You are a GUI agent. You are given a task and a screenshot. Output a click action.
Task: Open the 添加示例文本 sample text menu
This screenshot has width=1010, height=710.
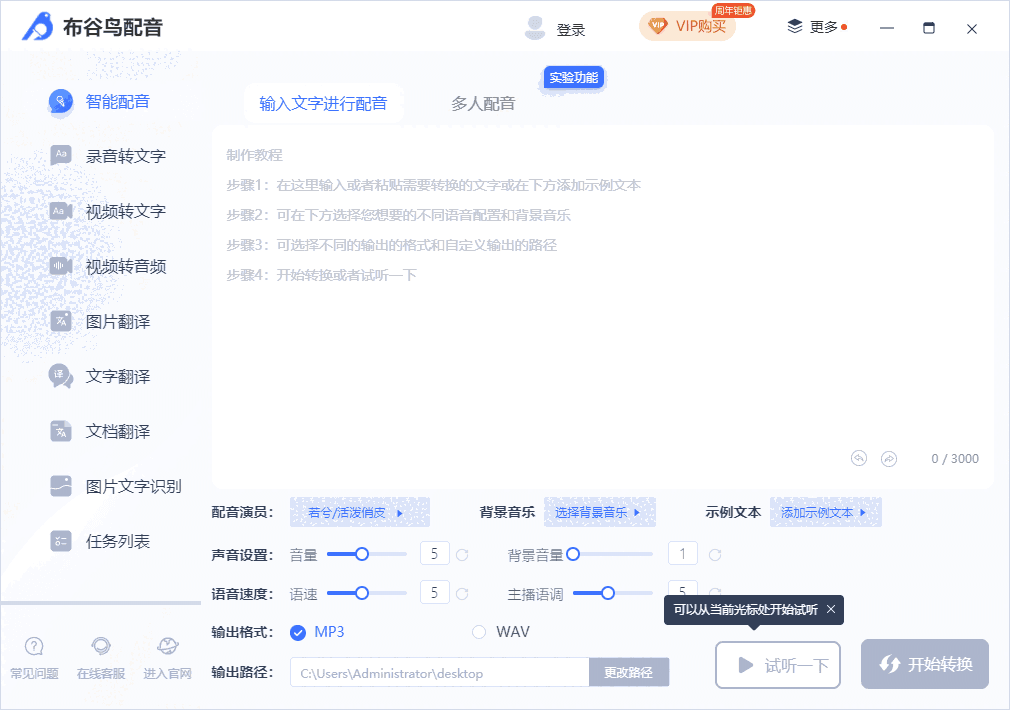point(825,511)
